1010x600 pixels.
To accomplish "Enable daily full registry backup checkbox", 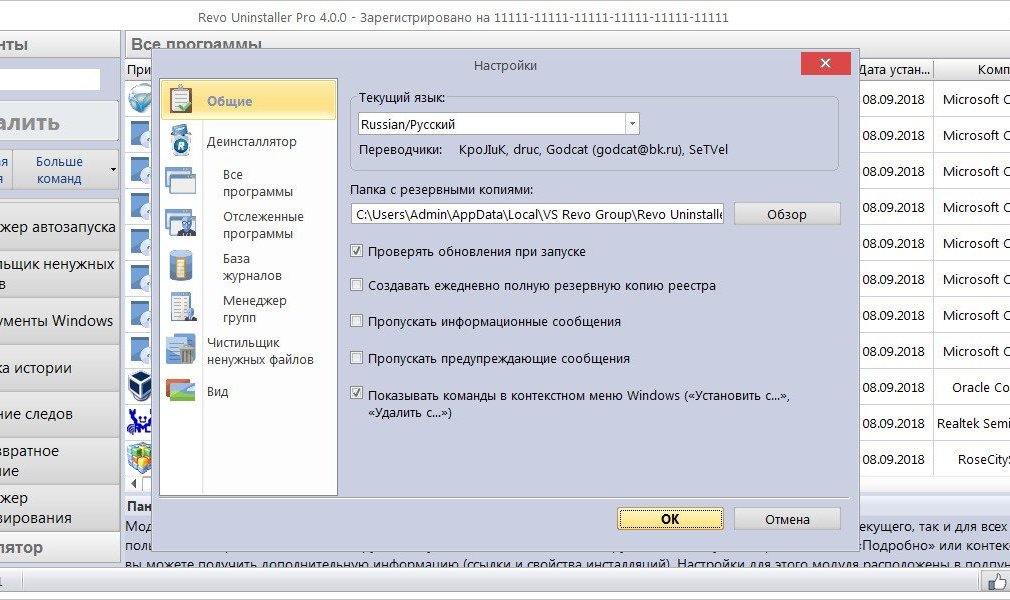I will point(356,285).
